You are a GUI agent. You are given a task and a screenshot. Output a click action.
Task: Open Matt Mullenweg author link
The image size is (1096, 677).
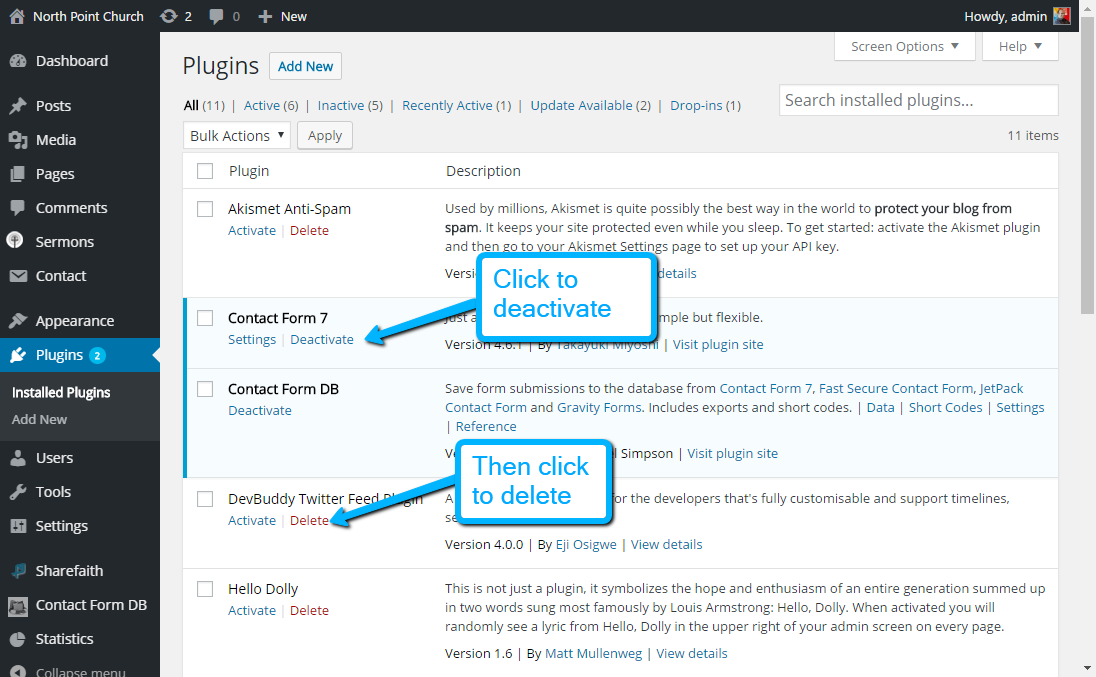(x=593, y=654)
